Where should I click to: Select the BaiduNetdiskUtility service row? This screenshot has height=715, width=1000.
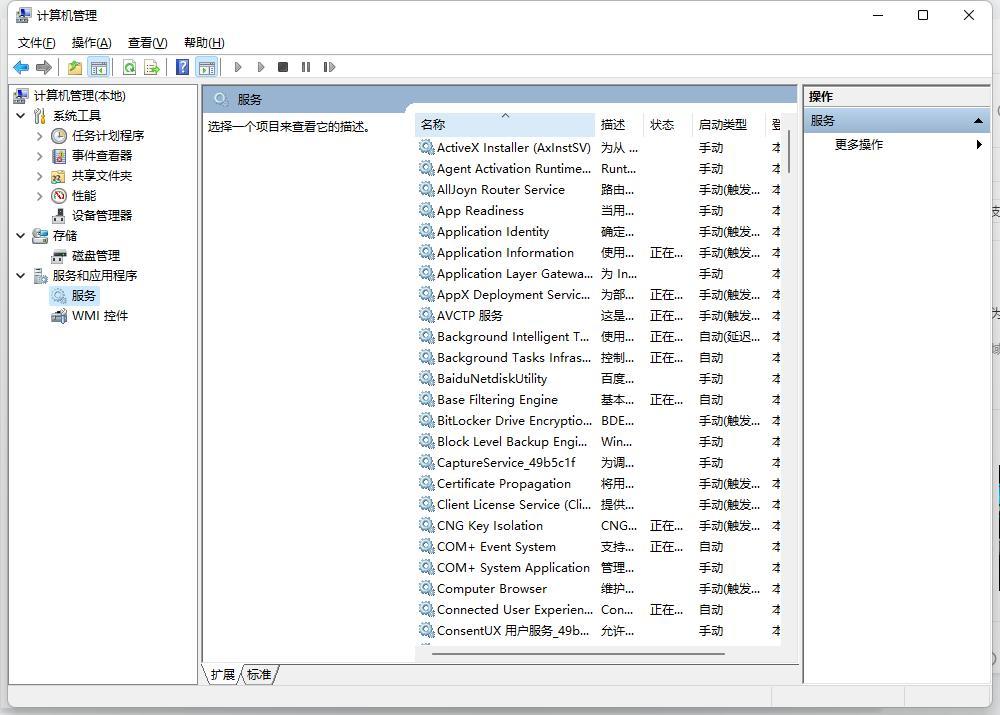coord(599,379)
